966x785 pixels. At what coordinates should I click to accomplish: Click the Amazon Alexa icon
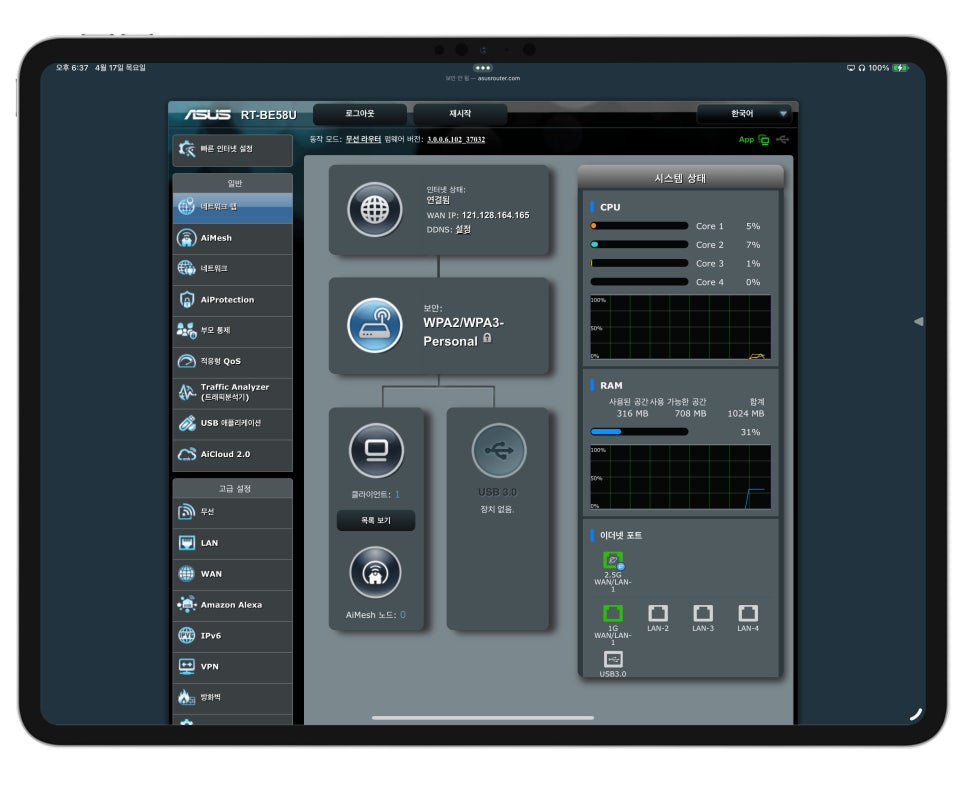tap(186, 604)
